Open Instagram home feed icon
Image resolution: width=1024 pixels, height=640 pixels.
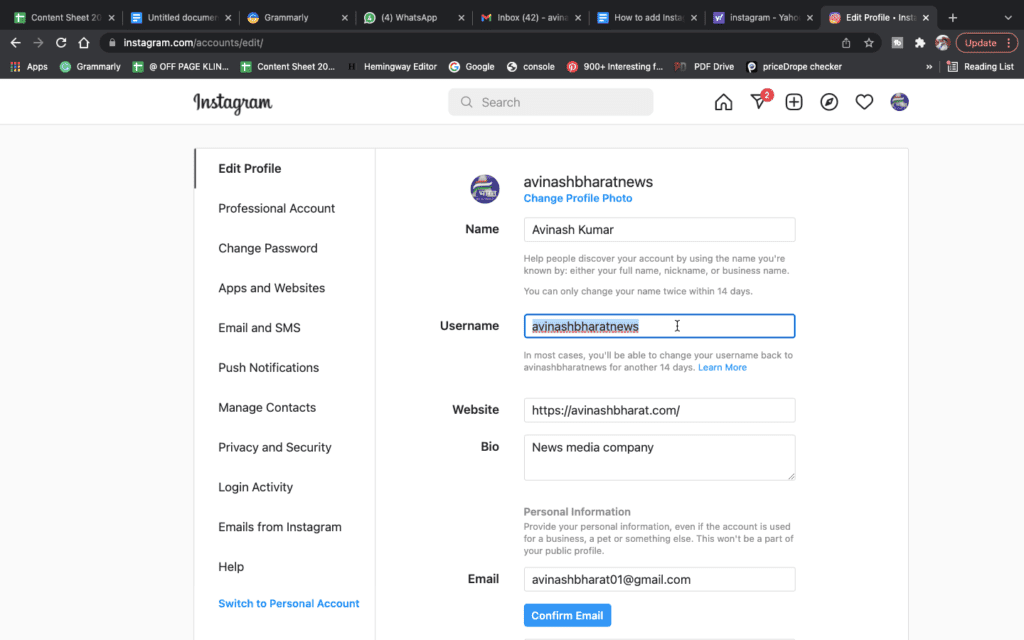tap(723, 103)
